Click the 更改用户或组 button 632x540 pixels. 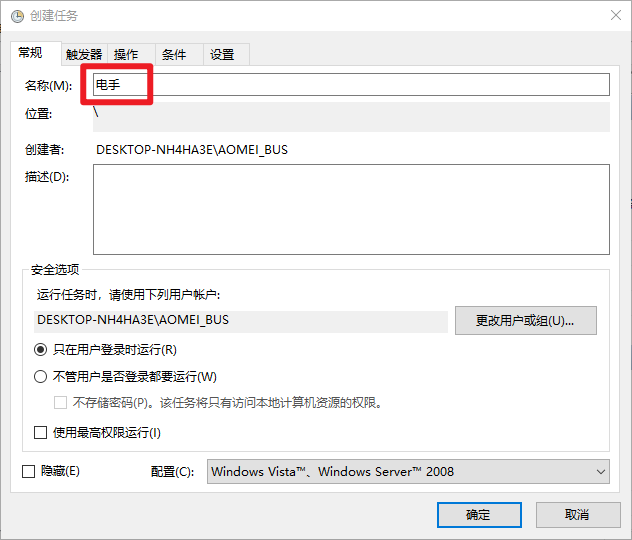tap(526, 321)
